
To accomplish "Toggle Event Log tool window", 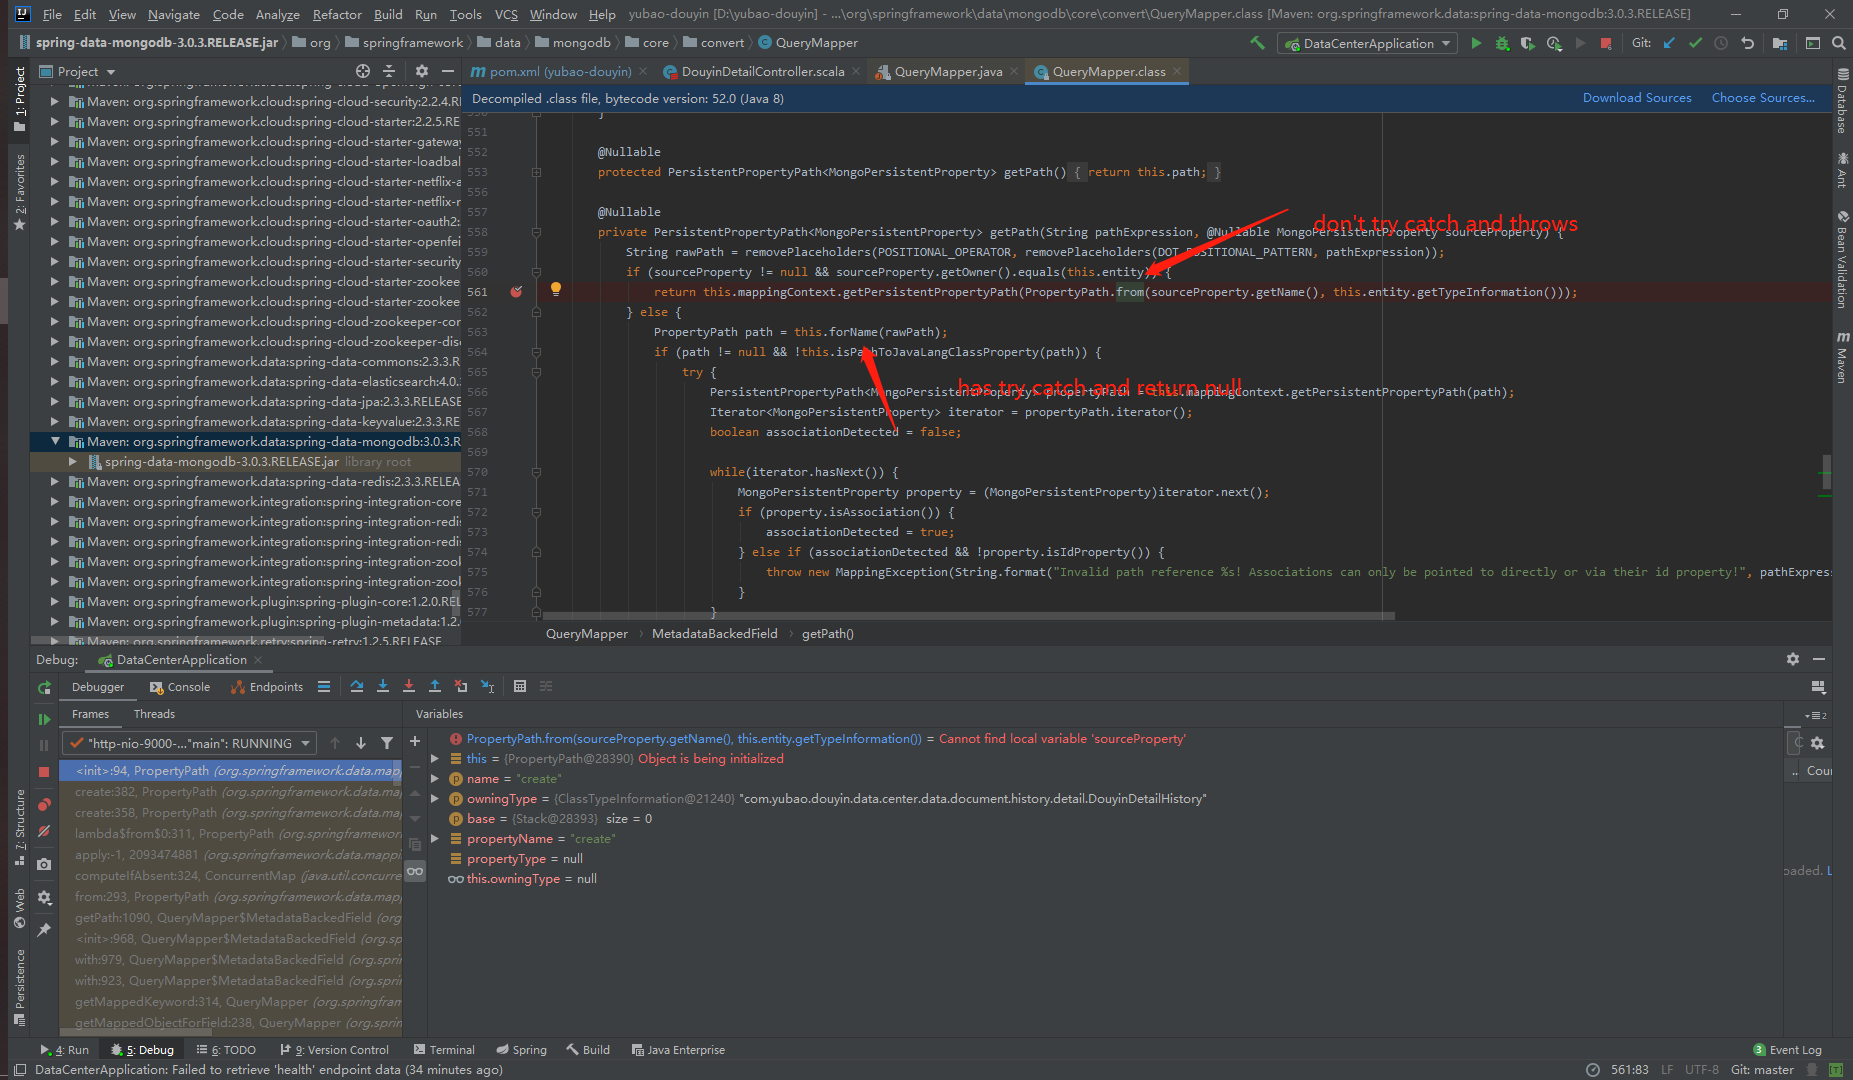I will [x=1788, y=1050].
